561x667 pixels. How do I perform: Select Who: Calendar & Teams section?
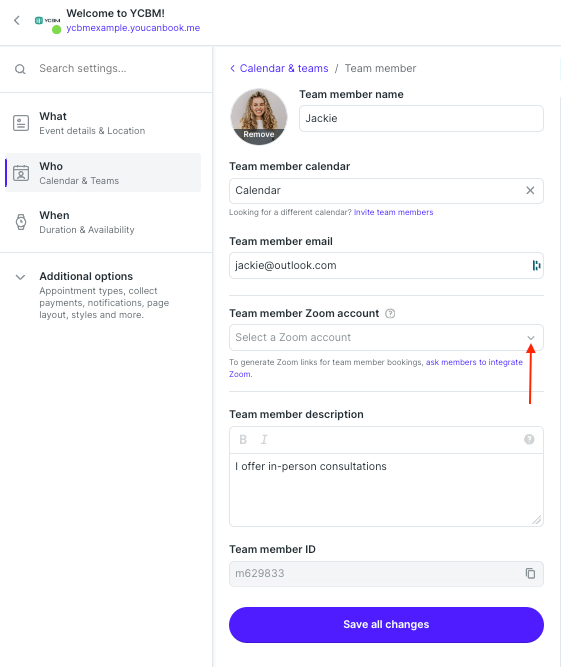103,173
